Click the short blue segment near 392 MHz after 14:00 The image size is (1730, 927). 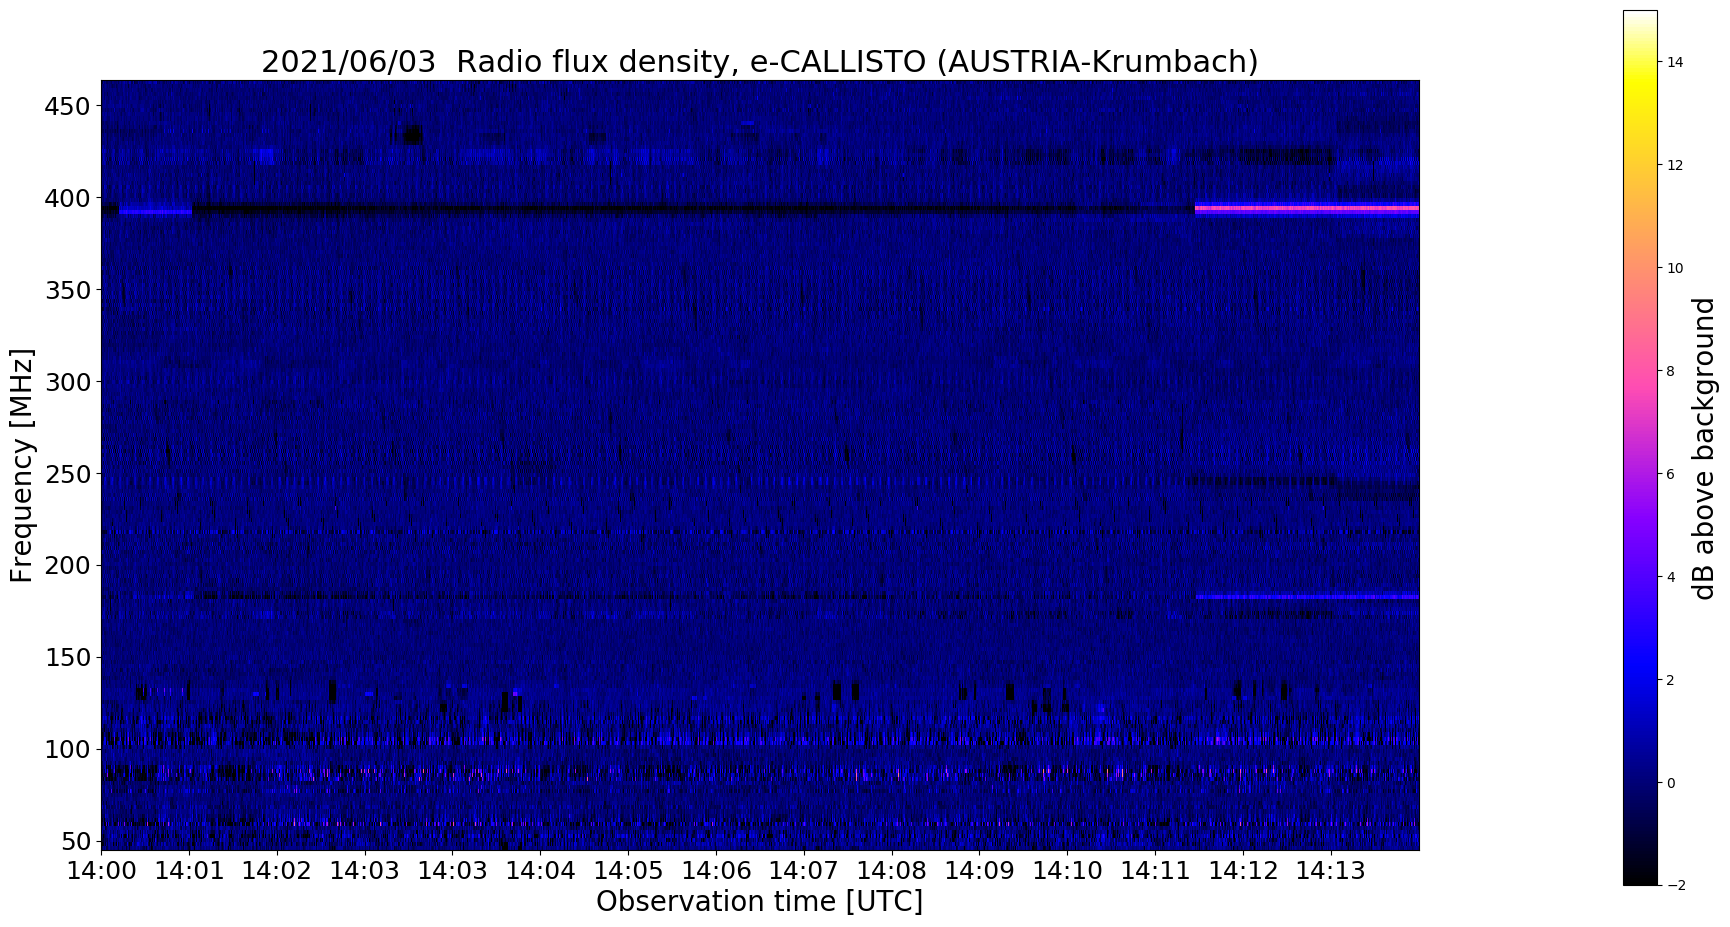155,212
